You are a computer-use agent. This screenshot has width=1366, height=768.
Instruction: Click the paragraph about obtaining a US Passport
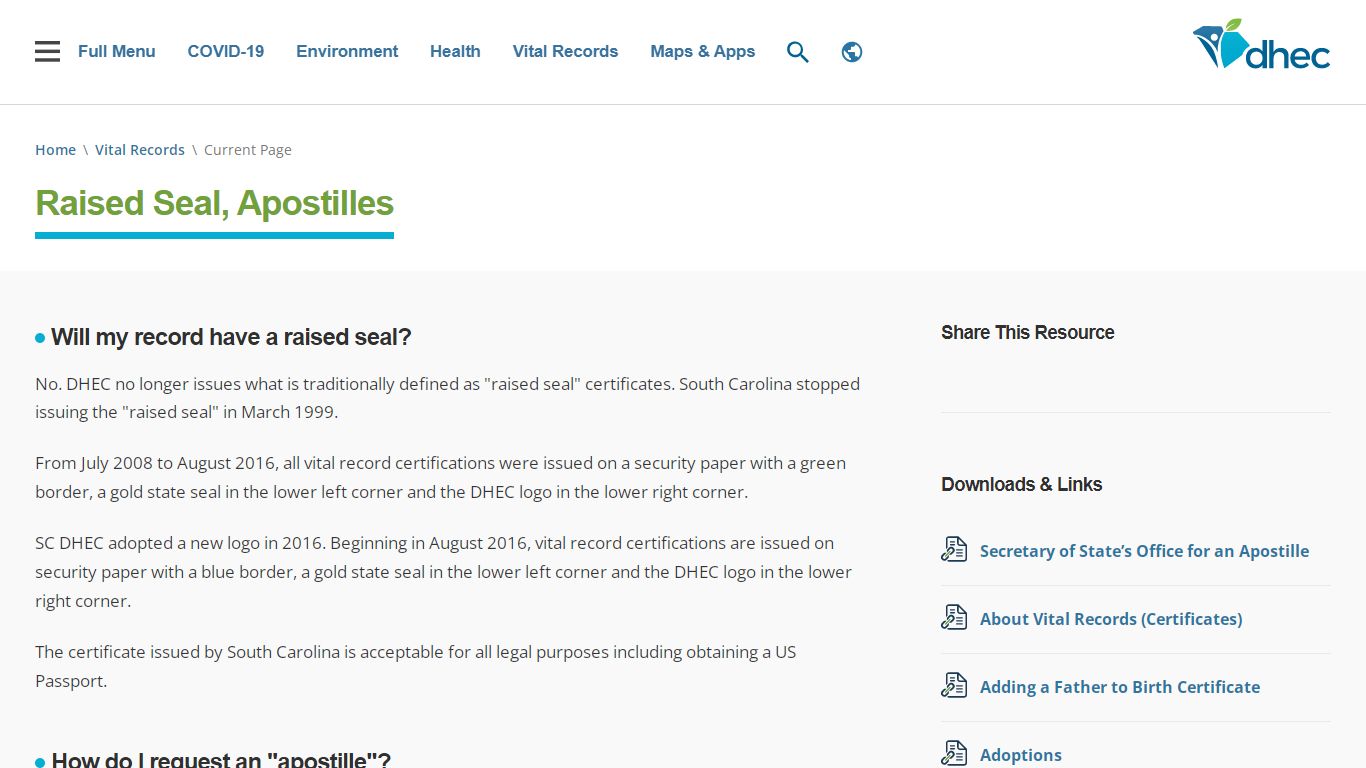pos(416,667)
